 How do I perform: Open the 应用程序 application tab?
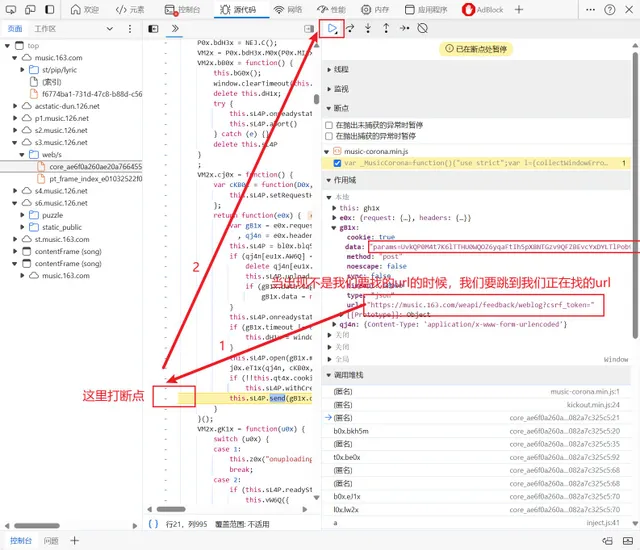[426, 9]
